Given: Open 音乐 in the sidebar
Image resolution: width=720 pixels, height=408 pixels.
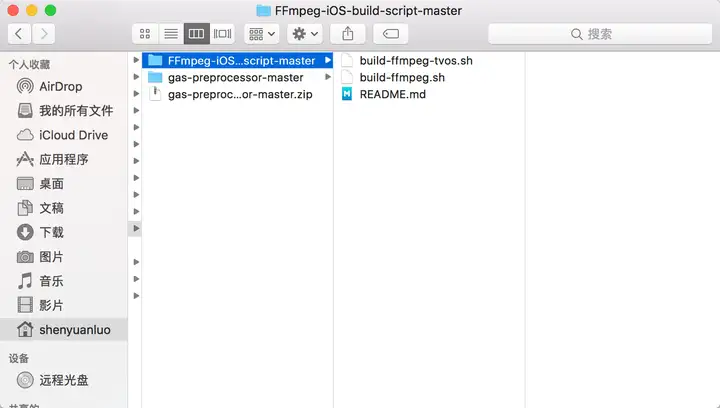Looking at the screenshot, I should point(64,281).
